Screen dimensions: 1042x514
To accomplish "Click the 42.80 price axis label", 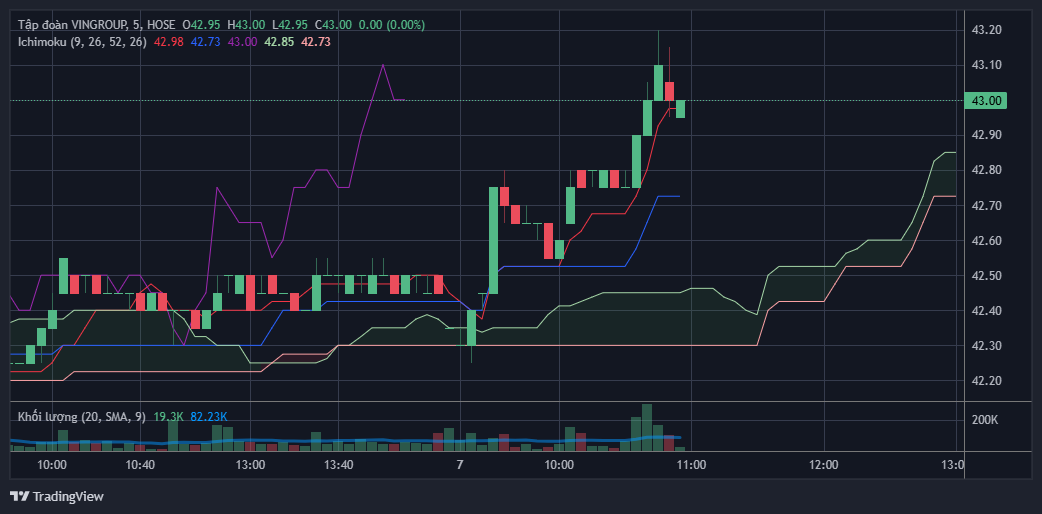I will click(986, 170).
